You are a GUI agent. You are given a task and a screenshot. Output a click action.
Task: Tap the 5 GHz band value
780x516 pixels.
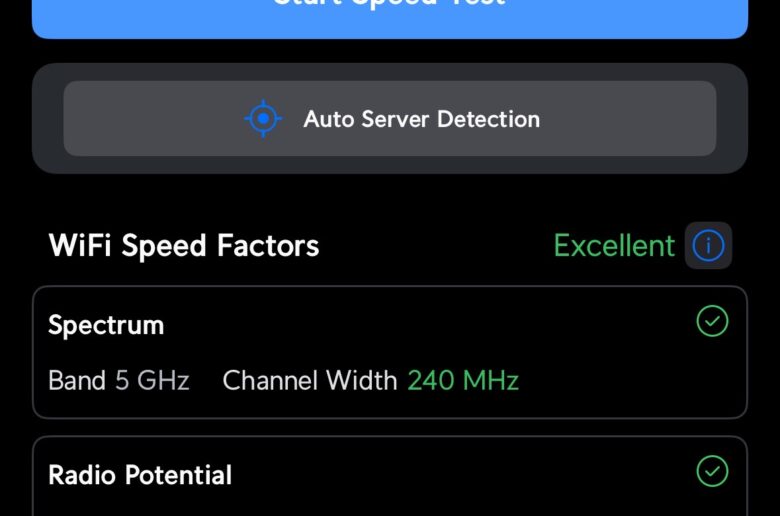(x=152, y=380)
